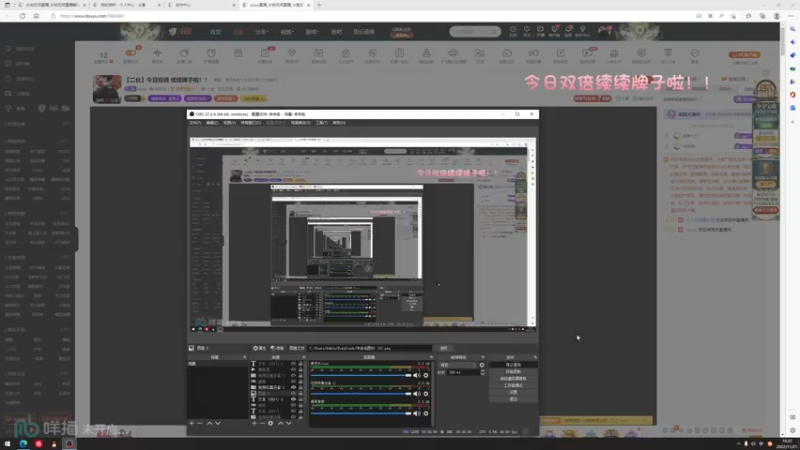Screen dimensions: 800x450
Task: Open 分类 dropdown in Douyu navigation
Action: tap(262, 32)
